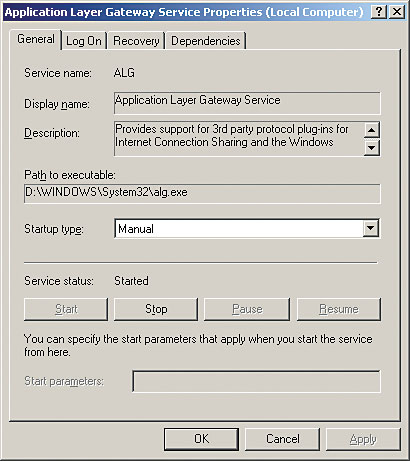
Task: Click the Resume service button
Action: tap(339, 309)
